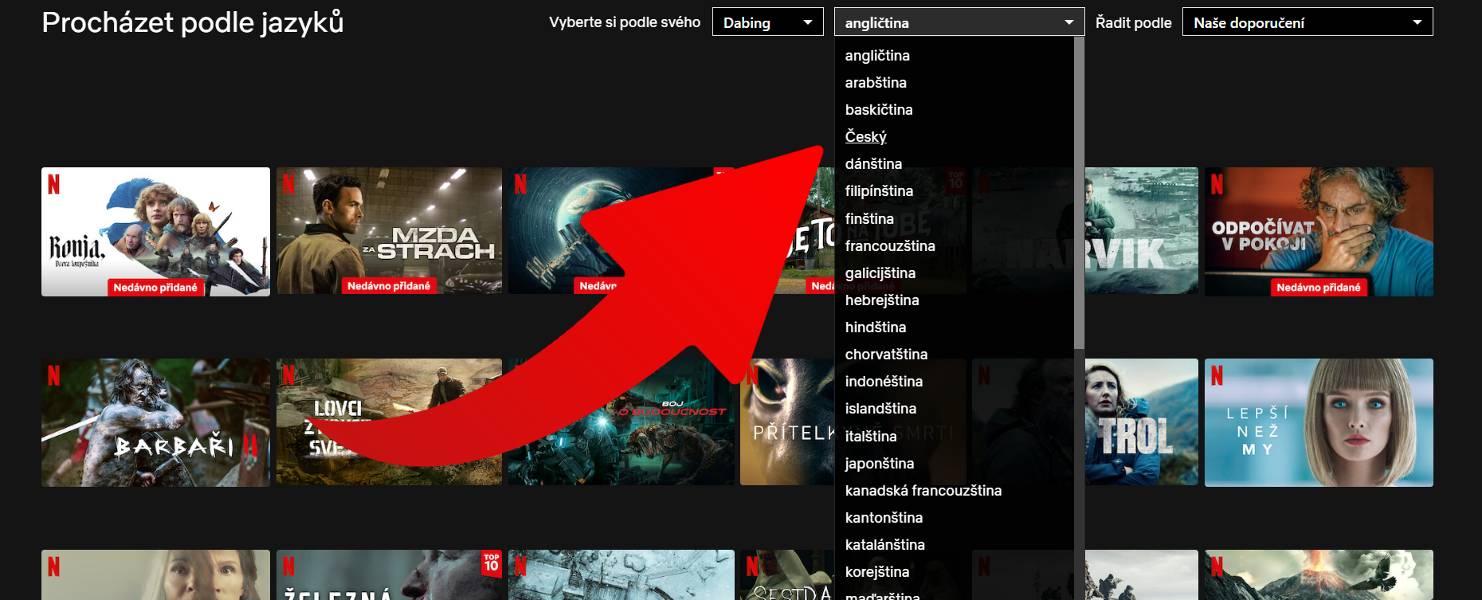
Task: Open the Naše doporučení sort dropdown
Action: point(1307,22)
